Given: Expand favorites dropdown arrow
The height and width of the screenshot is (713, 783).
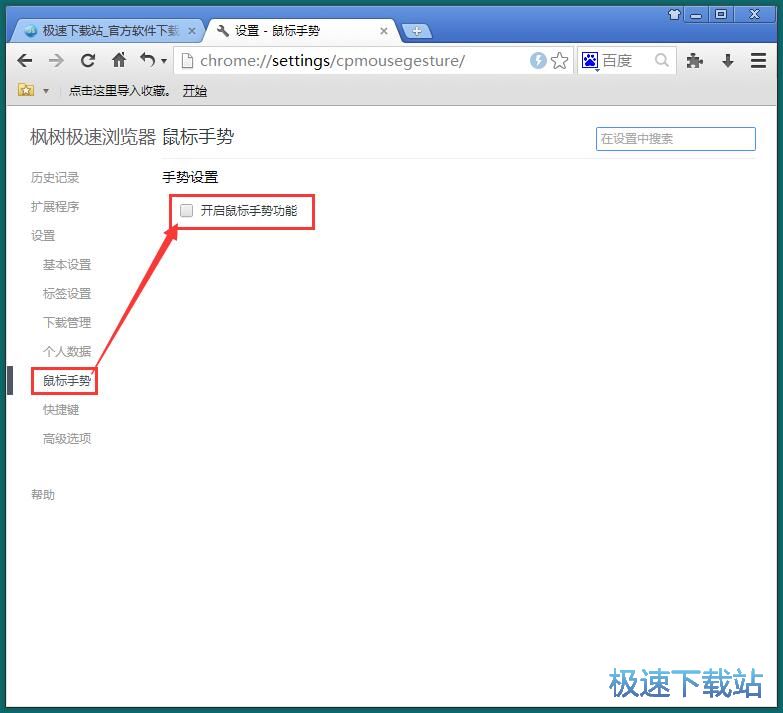Looking at the screenshot, I should 46,91.
